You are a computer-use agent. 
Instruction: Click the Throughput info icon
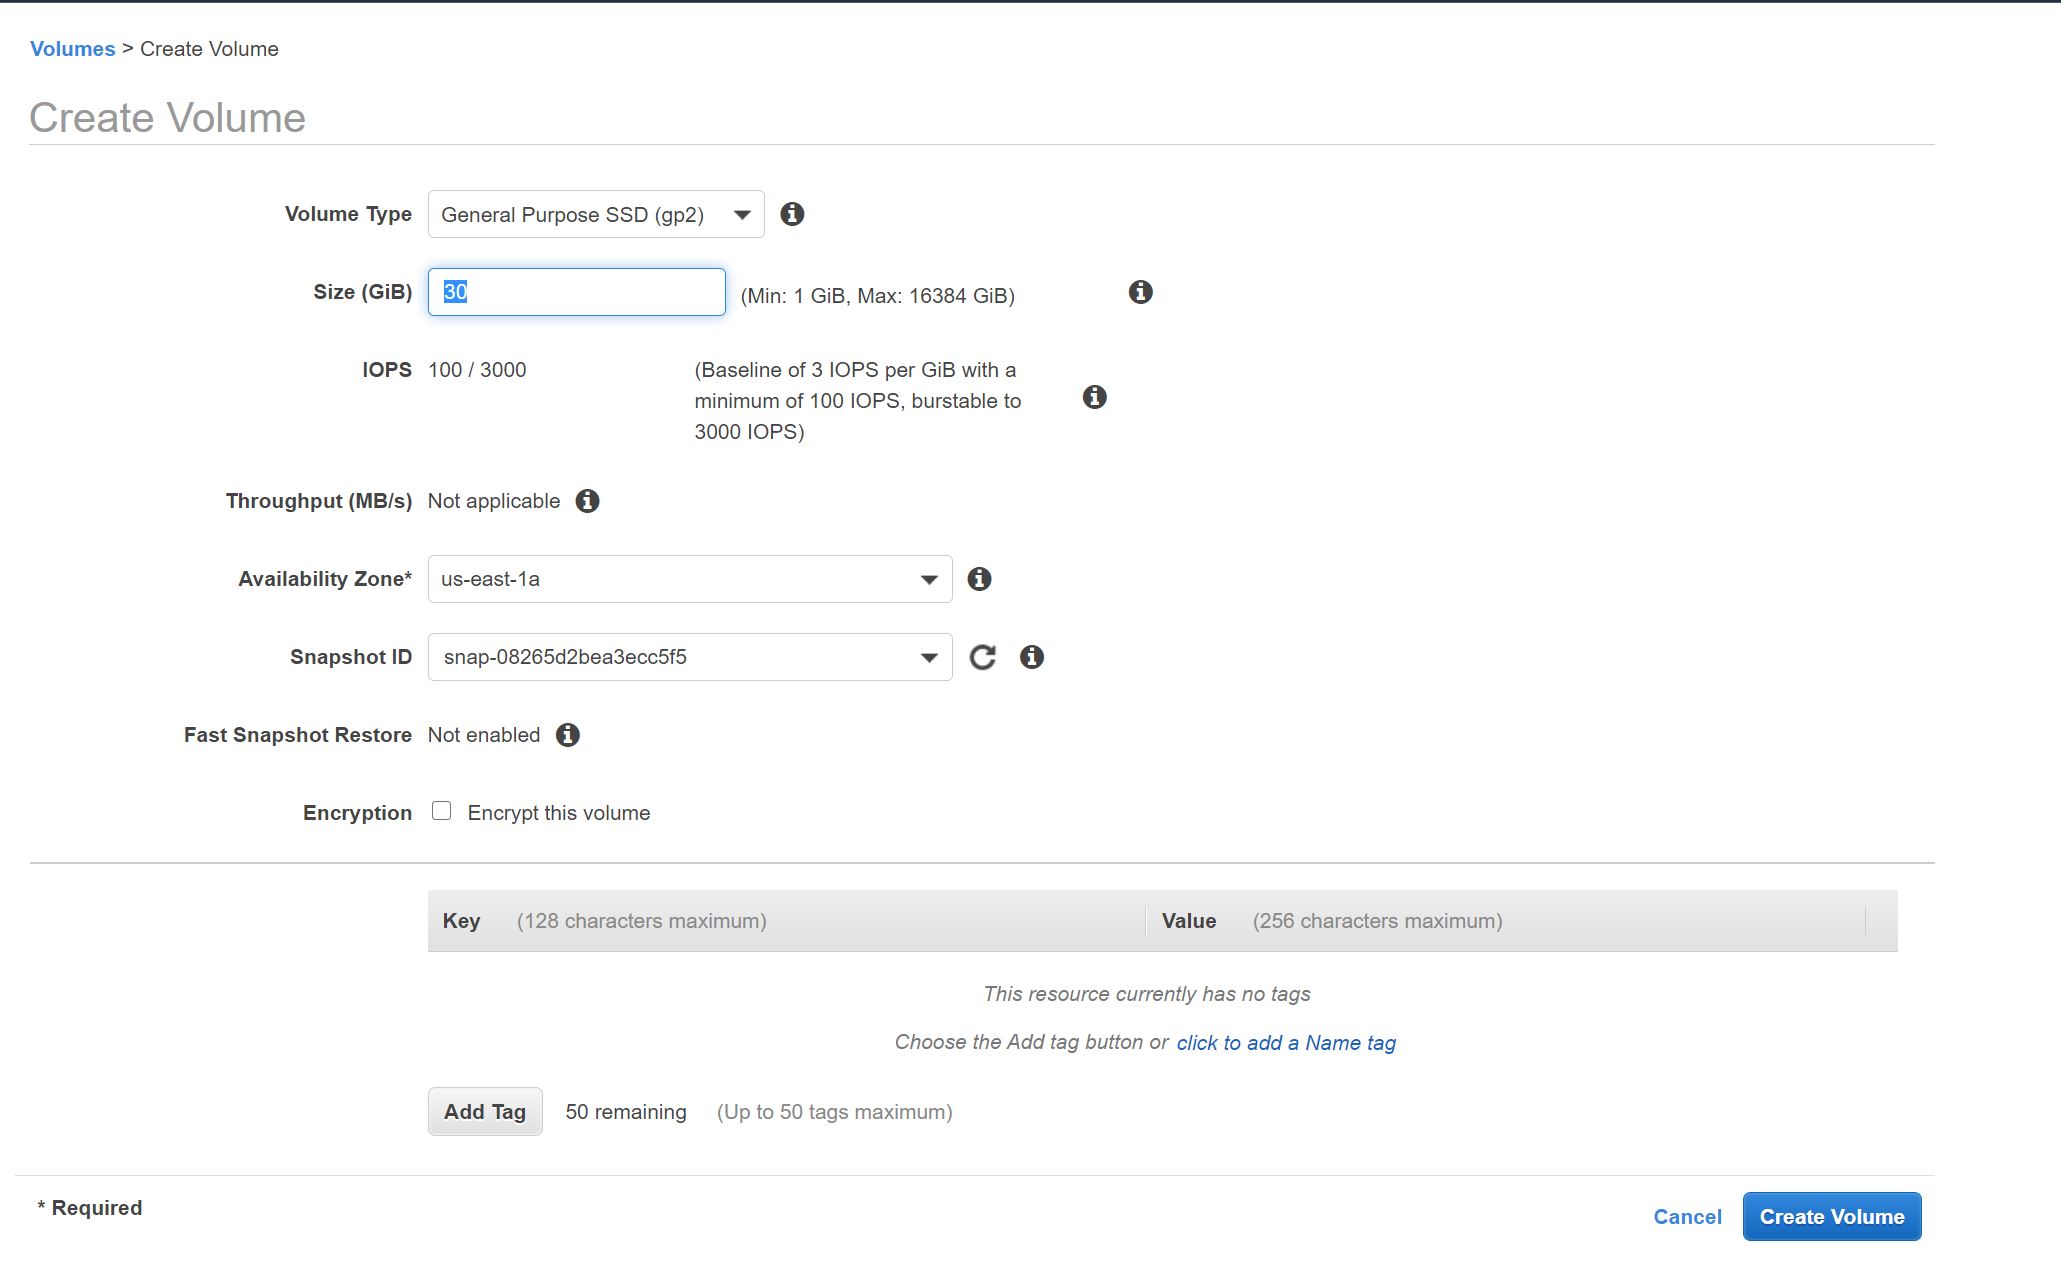[586, 501]
